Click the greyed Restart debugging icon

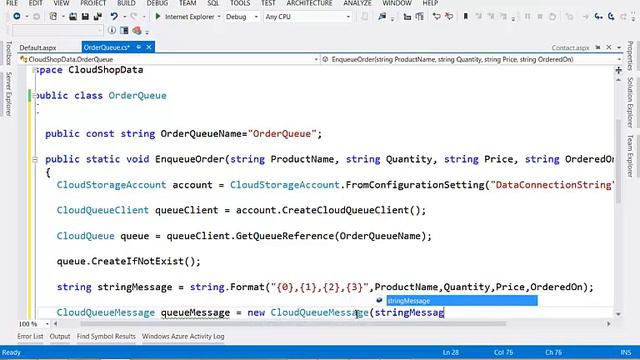click(552, 16)
